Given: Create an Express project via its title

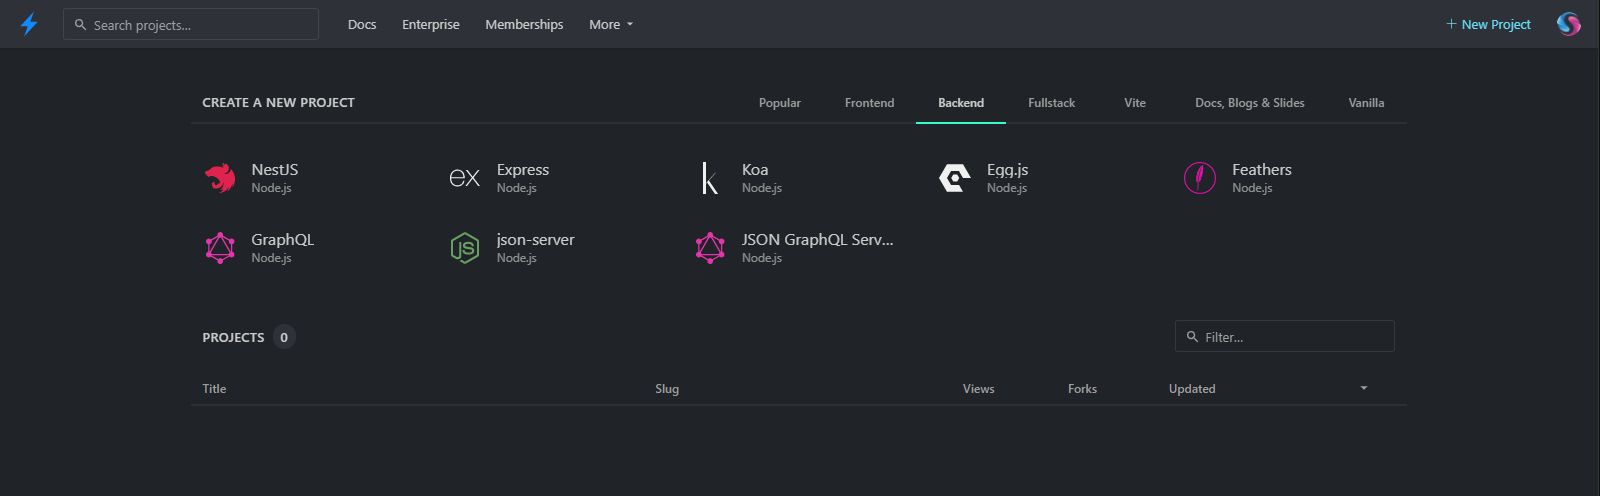Looking at the screenshot, I should (x=523, y=170).
